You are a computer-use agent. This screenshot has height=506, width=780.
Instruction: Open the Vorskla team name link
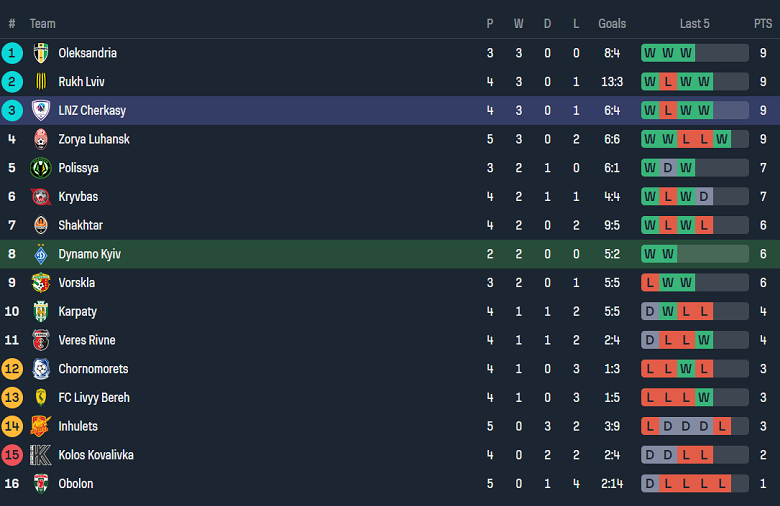pyautogui.click(x=78, y=283)
